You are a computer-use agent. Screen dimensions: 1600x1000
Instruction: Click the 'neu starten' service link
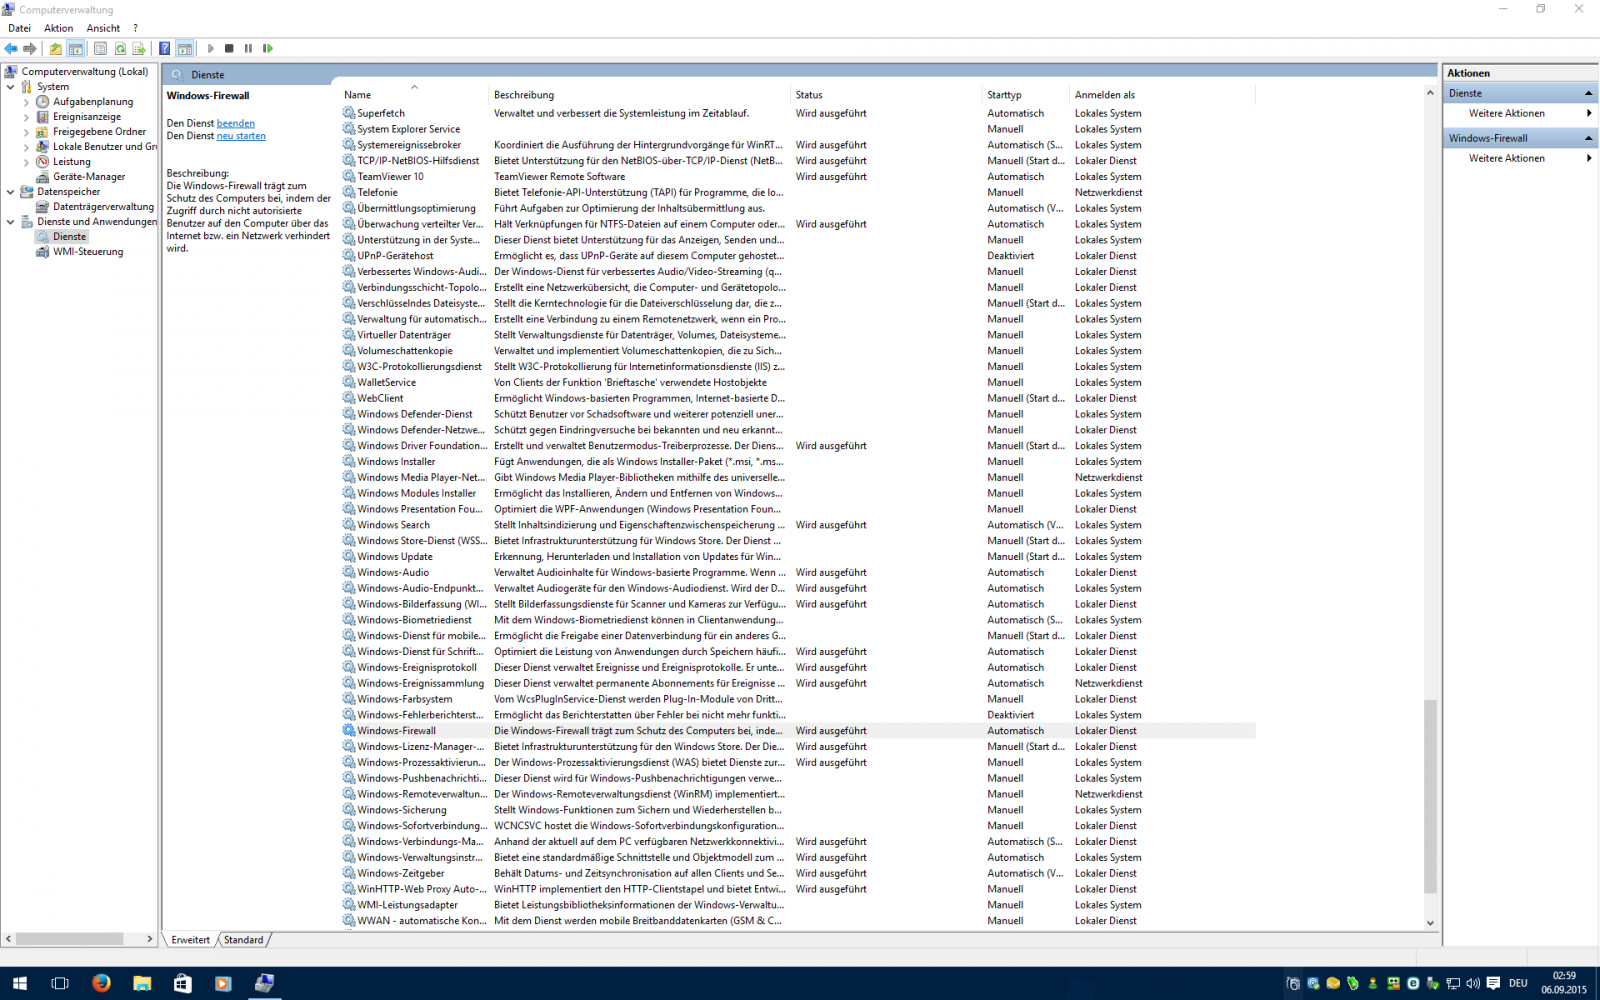click(x=241, y=136)
